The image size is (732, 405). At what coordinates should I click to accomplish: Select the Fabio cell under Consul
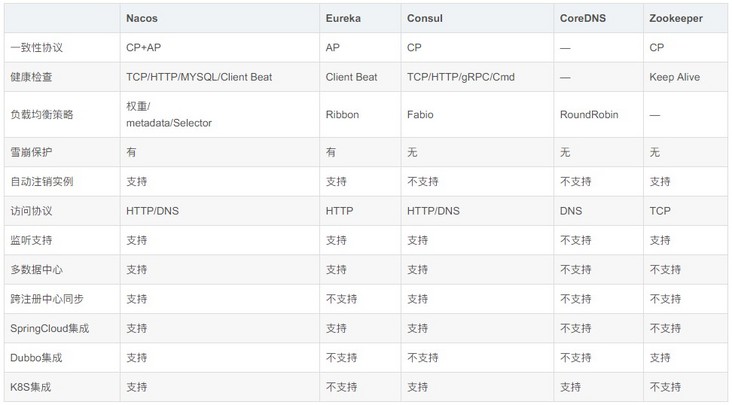(421, 114)
